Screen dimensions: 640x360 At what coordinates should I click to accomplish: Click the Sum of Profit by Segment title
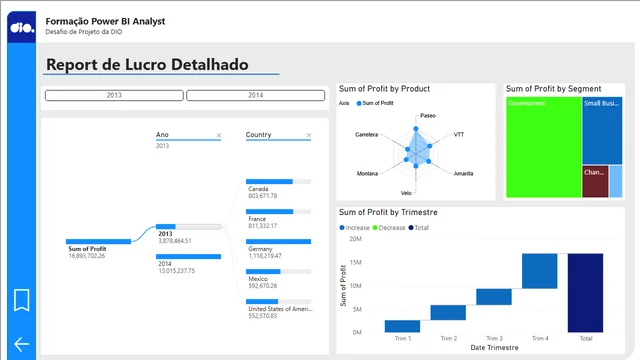553,89
